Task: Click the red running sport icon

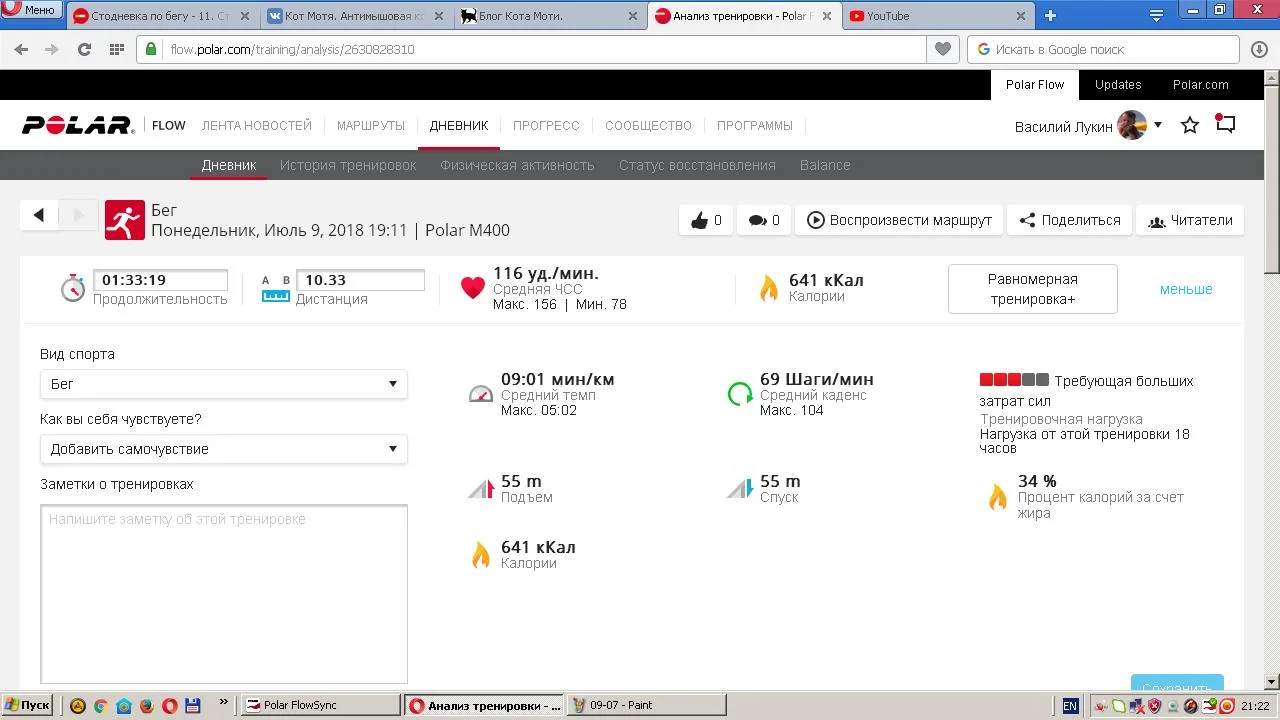Action: (x=124, y=221)
